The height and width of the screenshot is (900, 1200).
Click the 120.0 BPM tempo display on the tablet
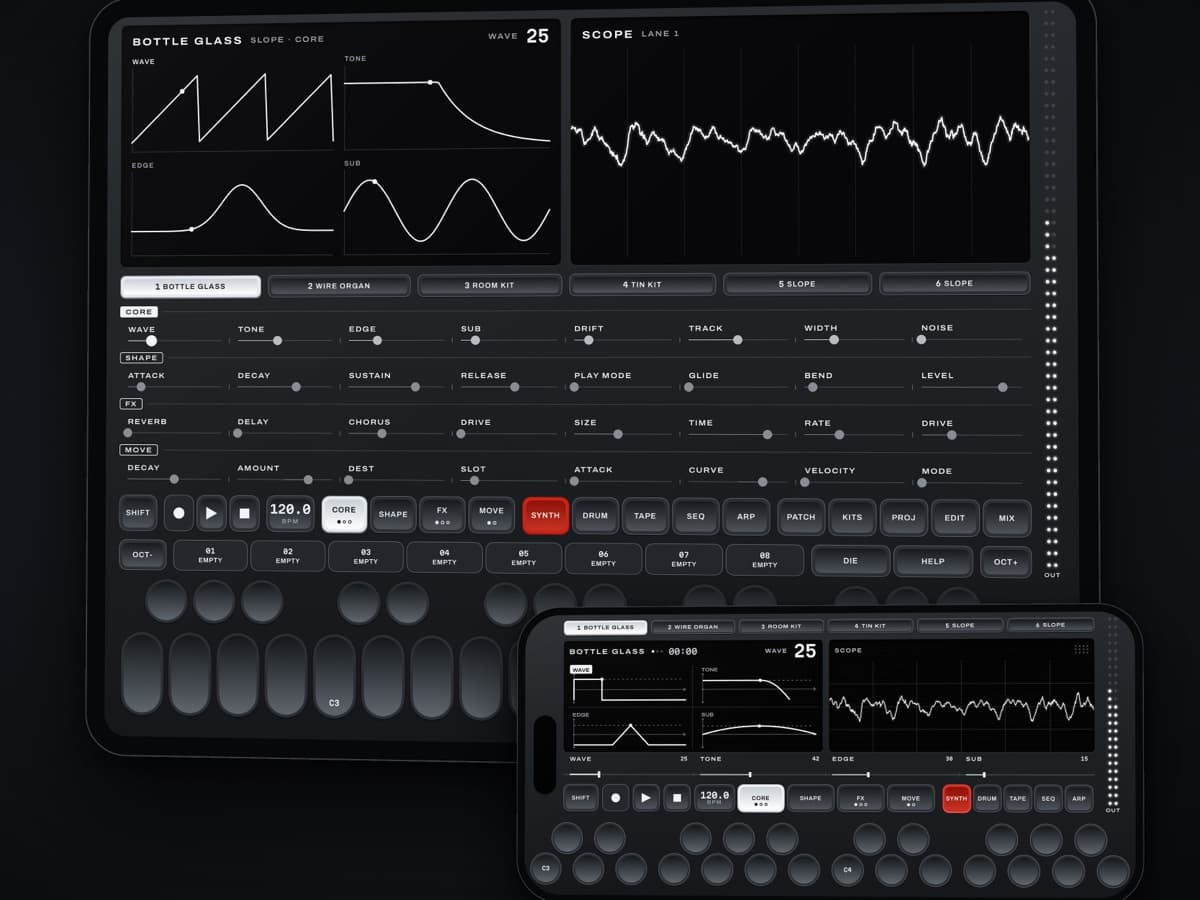pyautogui.click(x=290, y=513)
